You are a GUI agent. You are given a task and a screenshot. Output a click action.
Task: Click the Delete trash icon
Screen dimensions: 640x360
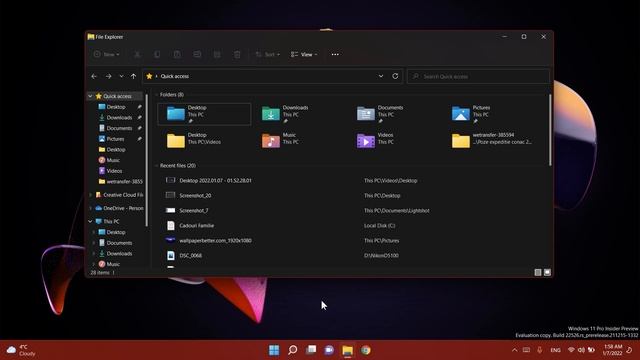pos(237,54)
